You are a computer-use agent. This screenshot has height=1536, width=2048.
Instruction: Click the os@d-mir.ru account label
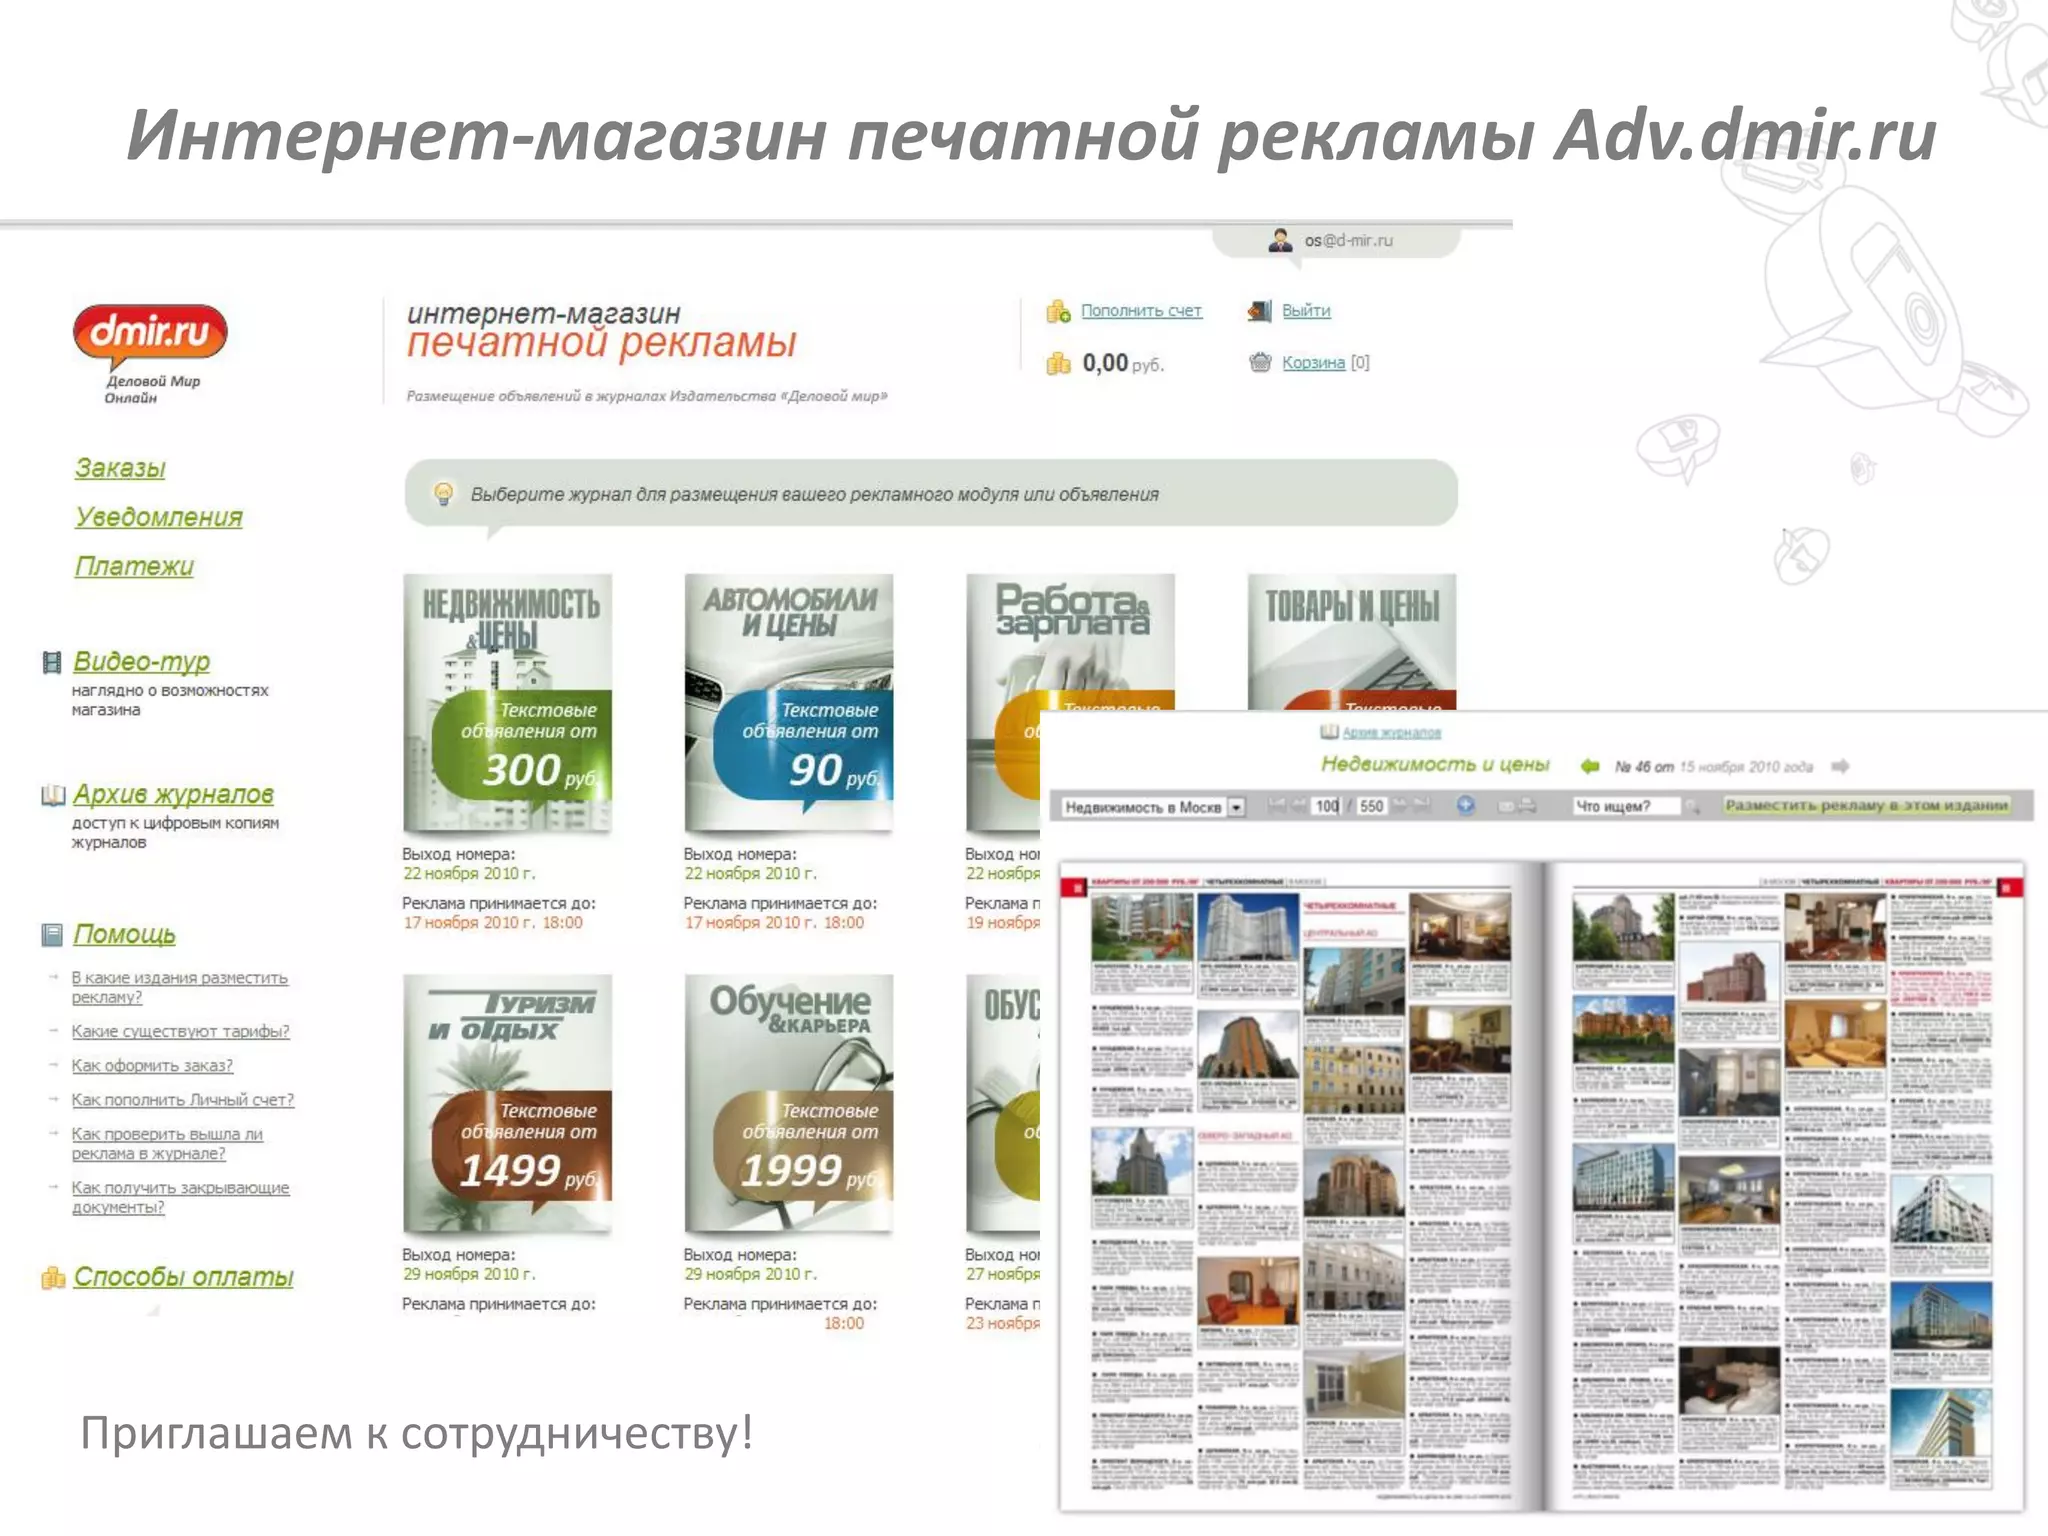(x=1348, y=240)
